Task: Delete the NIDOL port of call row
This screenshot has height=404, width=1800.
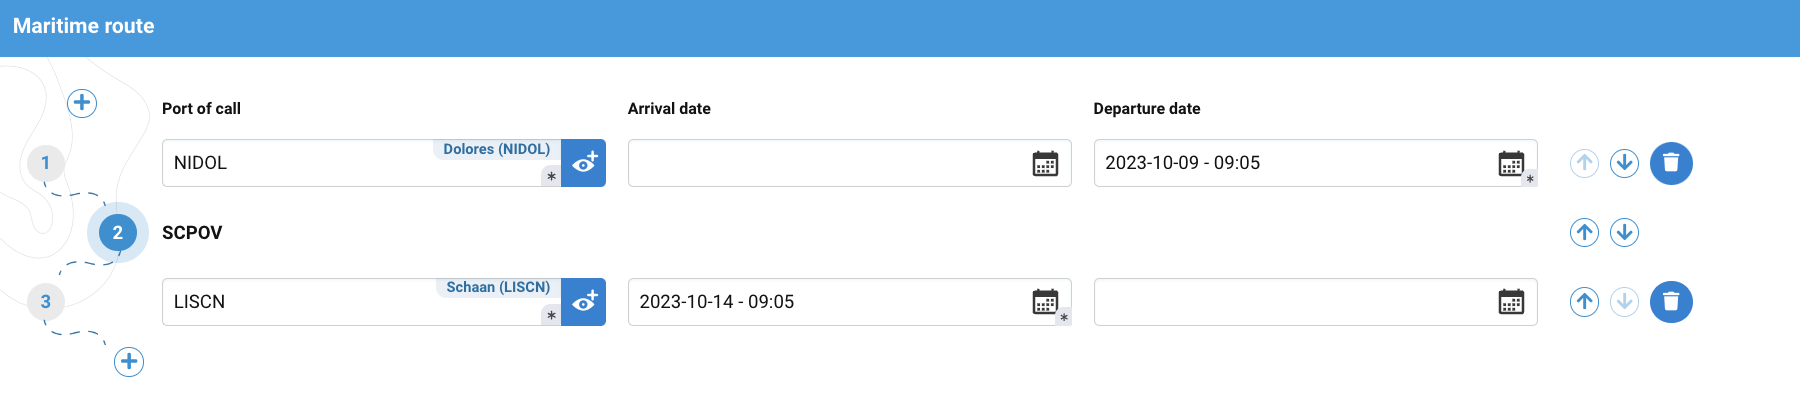Action: tap(1670, 163)
